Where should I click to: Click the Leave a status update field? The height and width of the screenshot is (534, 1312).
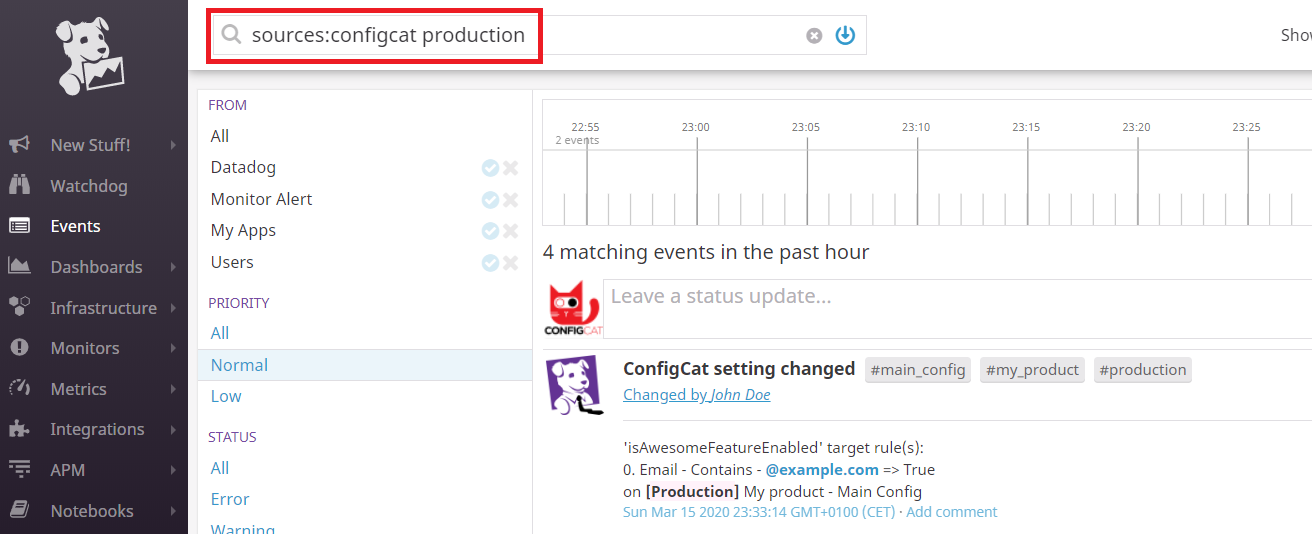point(957,309)
